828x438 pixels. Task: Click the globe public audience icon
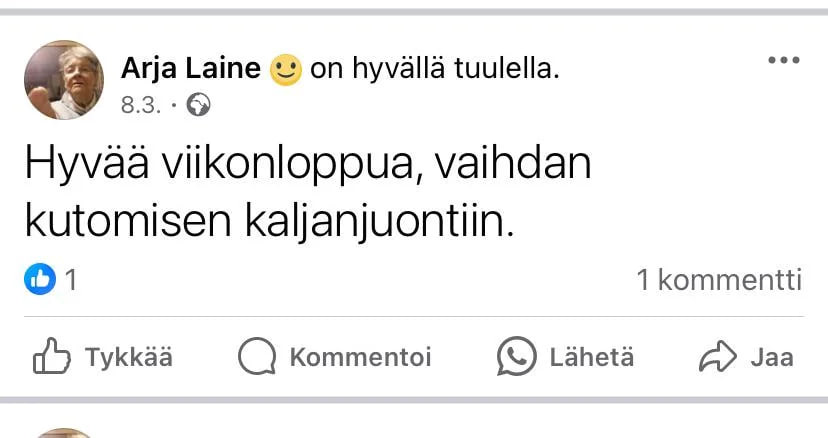coord(200,103)
